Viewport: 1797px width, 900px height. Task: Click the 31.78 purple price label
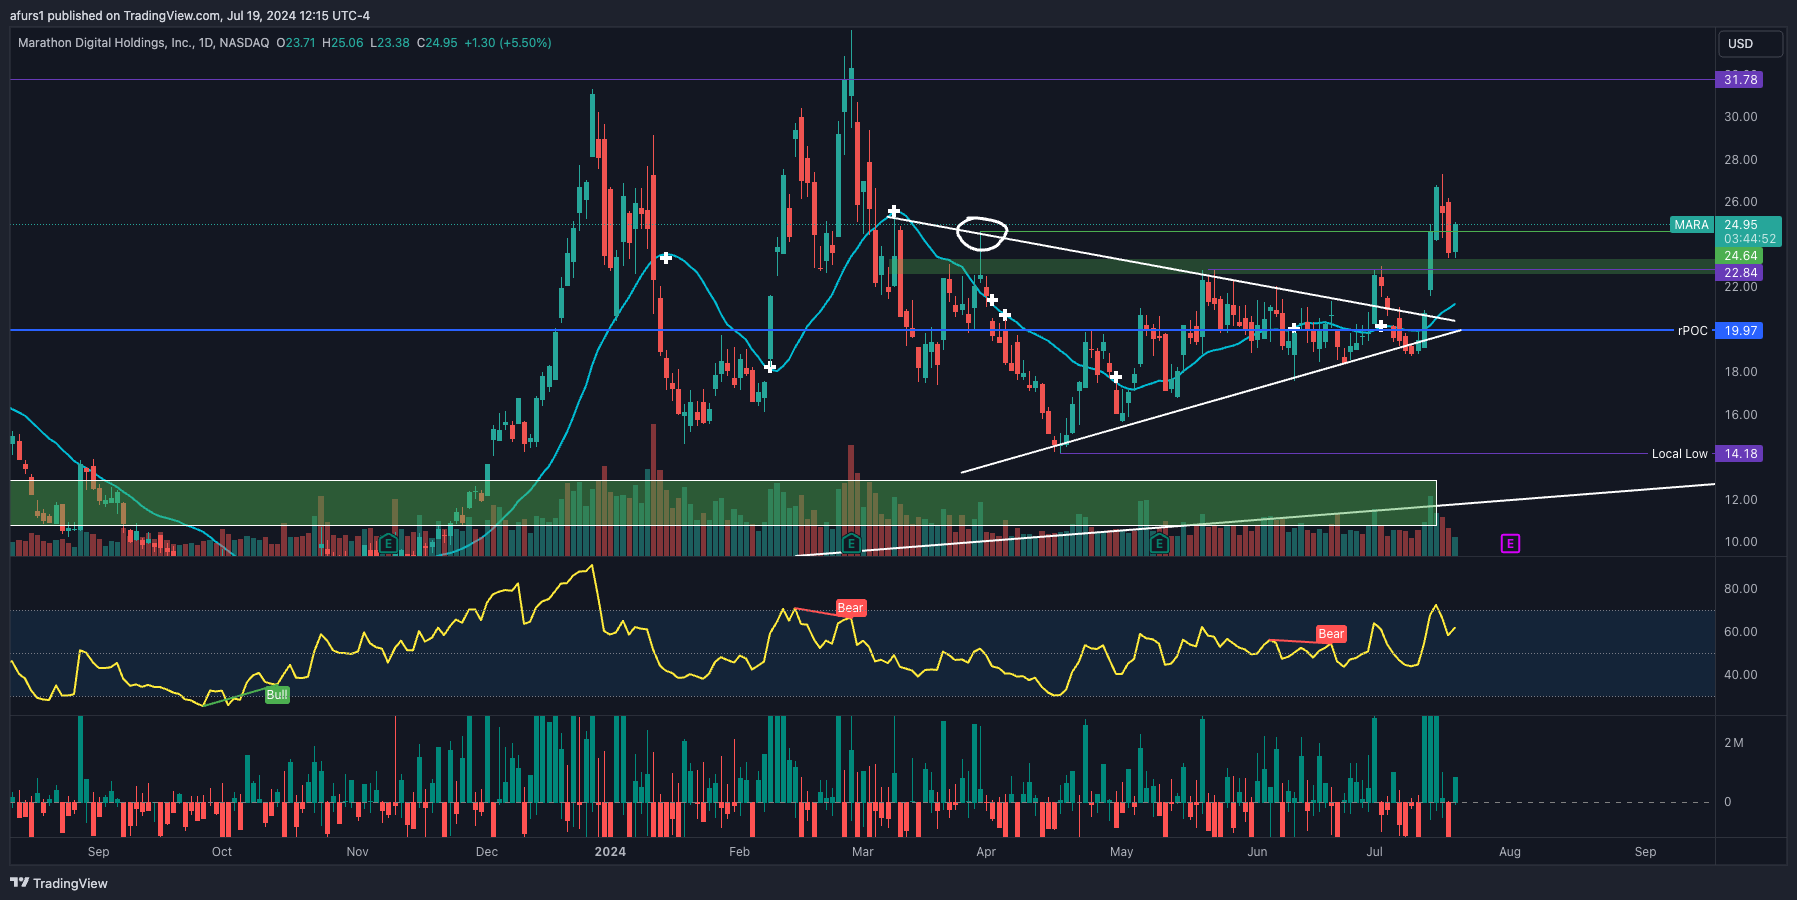pyautogui.click(x=1740, y=80)
